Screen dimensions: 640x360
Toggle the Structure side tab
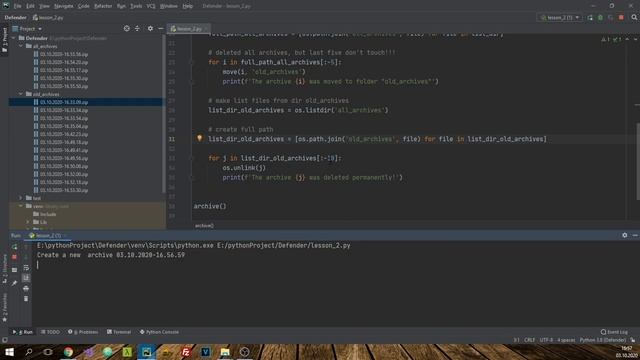[4, 269]
